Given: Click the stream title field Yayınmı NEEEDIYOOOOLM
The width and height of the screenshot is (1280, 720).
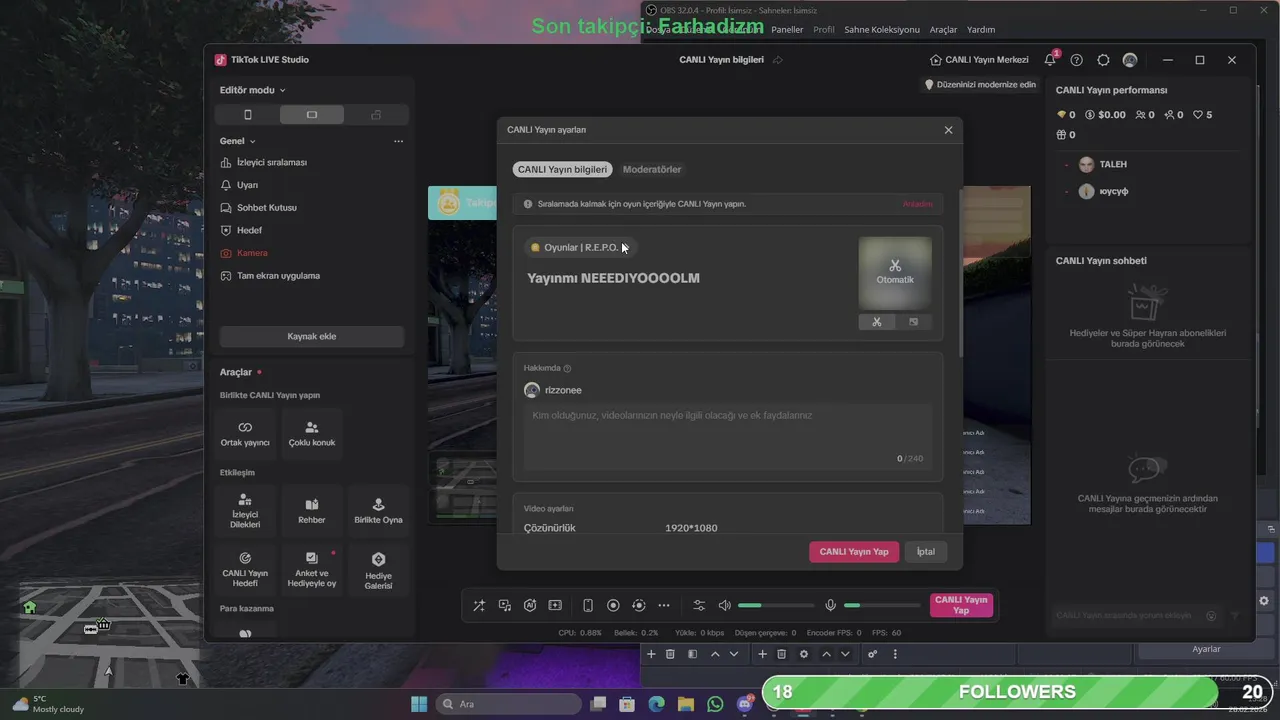Looking at the screenshot, I should 614,278.
